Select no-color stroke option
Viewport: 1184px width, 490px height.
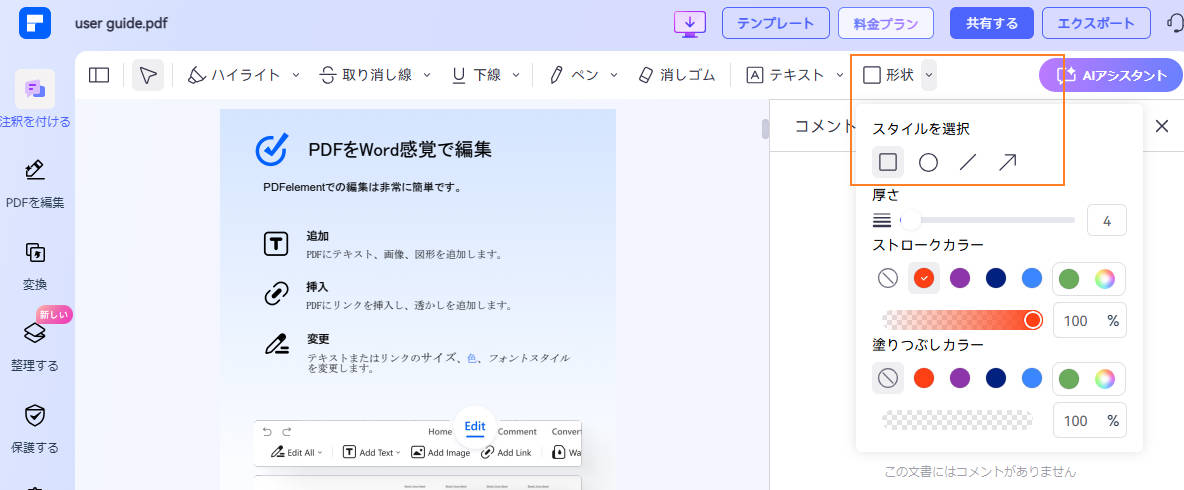pos(887,278)
